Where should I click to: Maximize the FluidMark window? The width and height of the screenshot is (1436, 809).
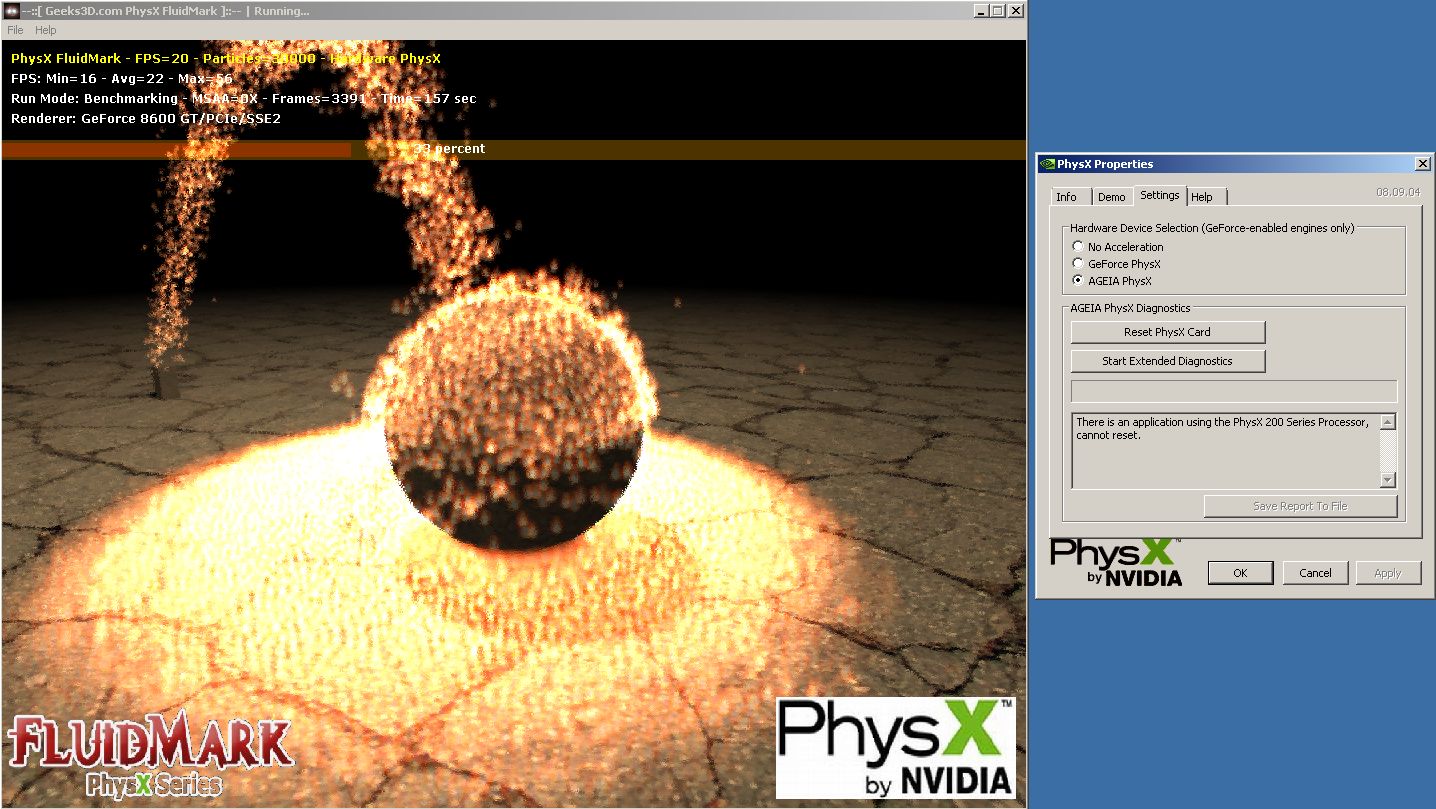pos(997,10)
